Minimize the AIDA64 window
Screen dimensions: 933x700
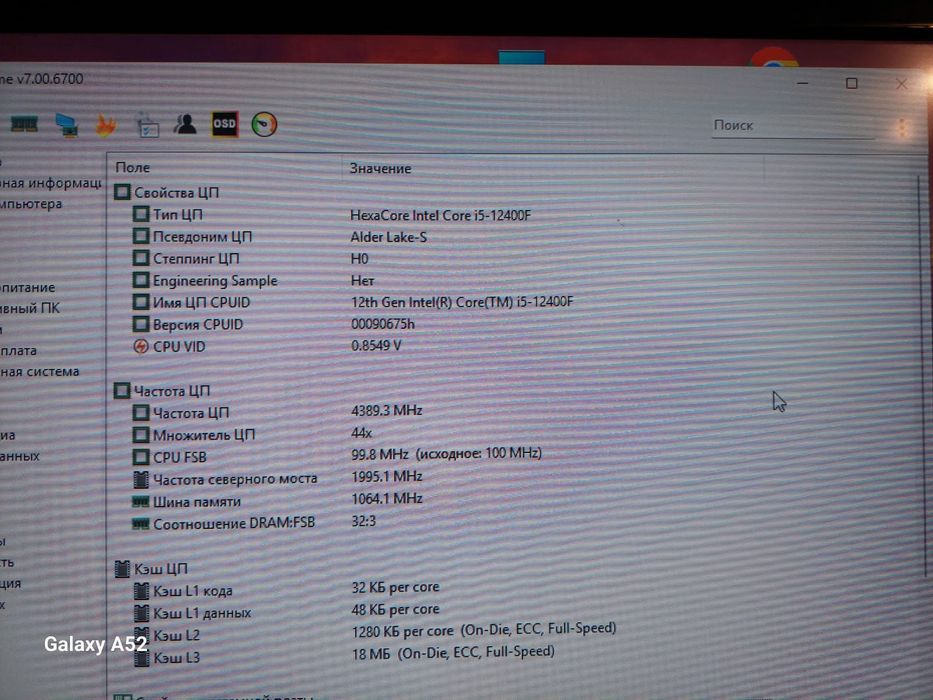[803, 83]
